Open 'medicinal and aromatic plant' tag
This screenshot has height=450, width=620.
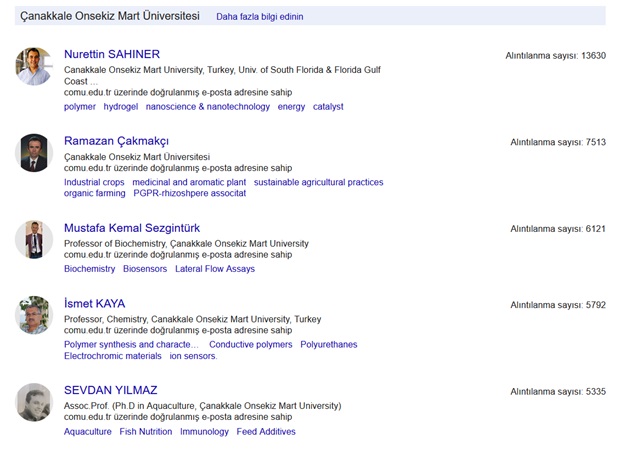pos(189,182)
